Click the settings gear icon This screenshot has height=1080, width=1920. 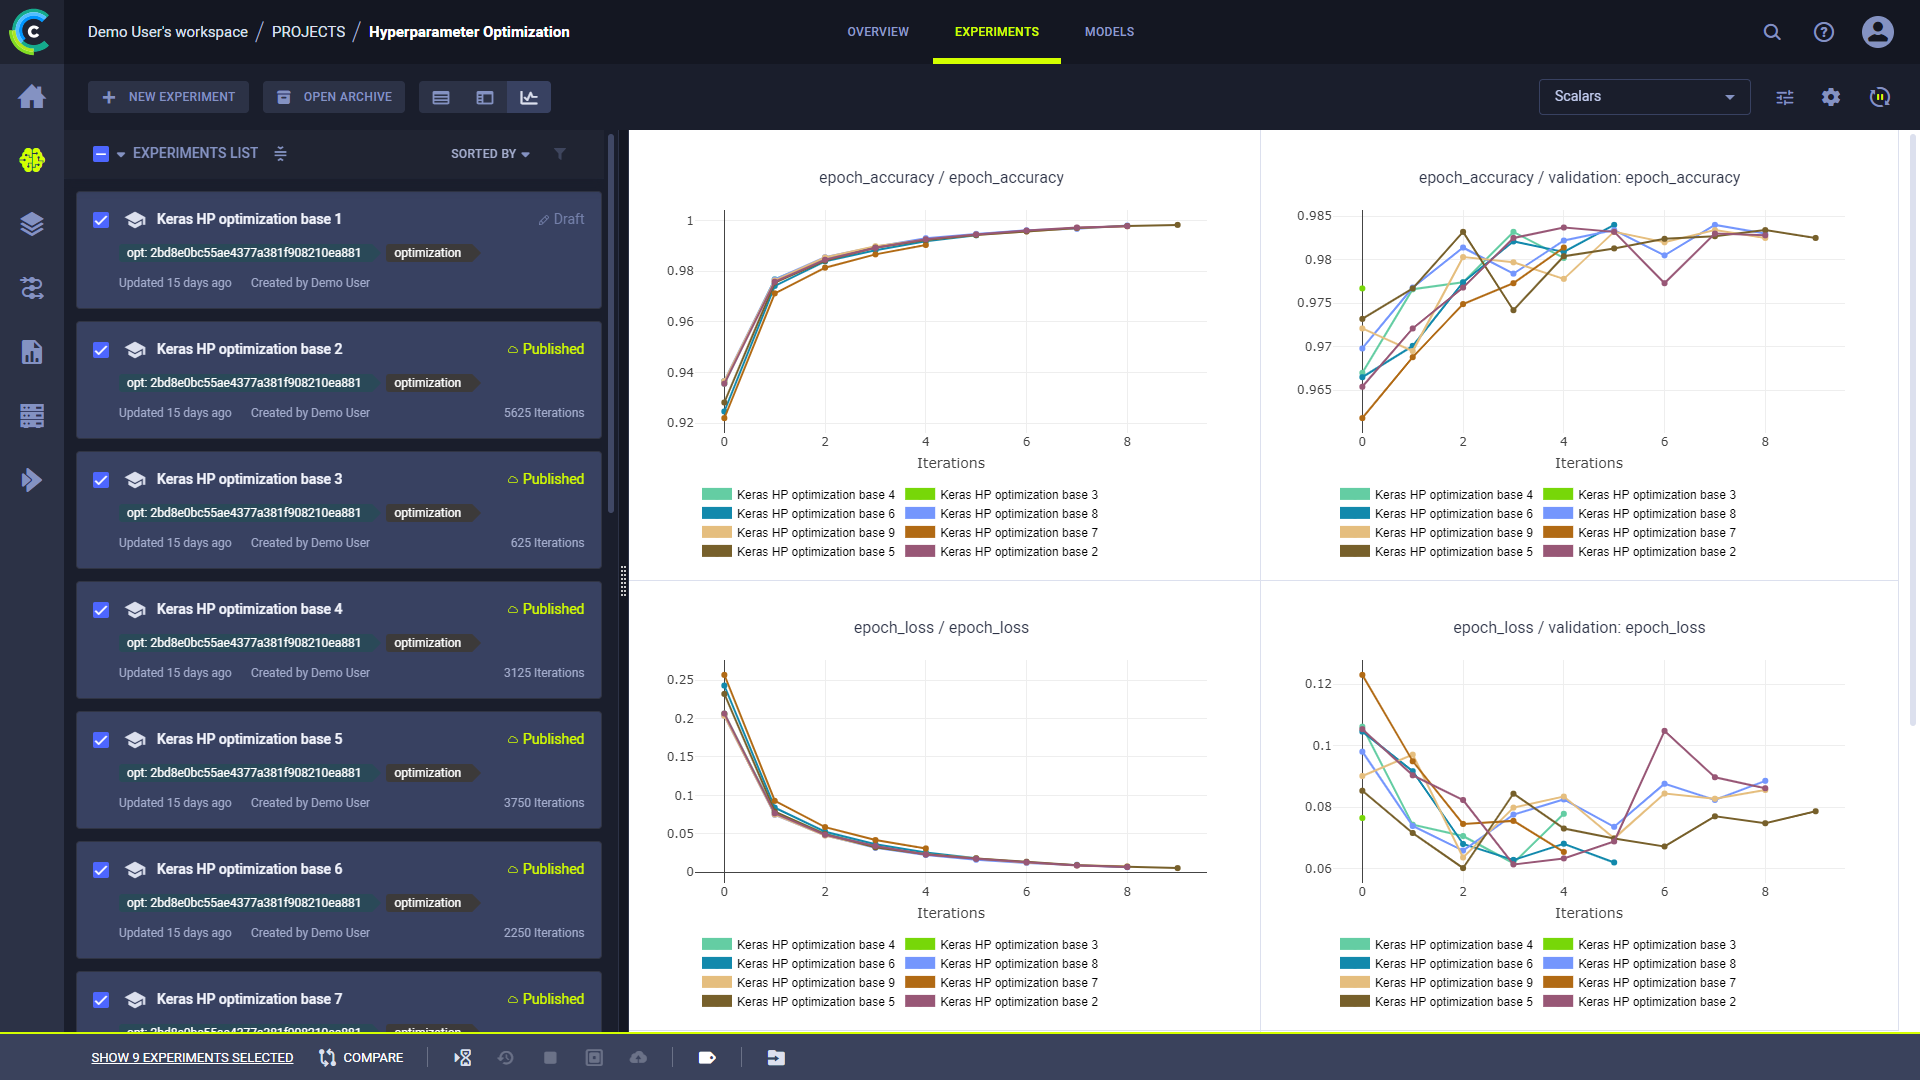[1832, 96]
